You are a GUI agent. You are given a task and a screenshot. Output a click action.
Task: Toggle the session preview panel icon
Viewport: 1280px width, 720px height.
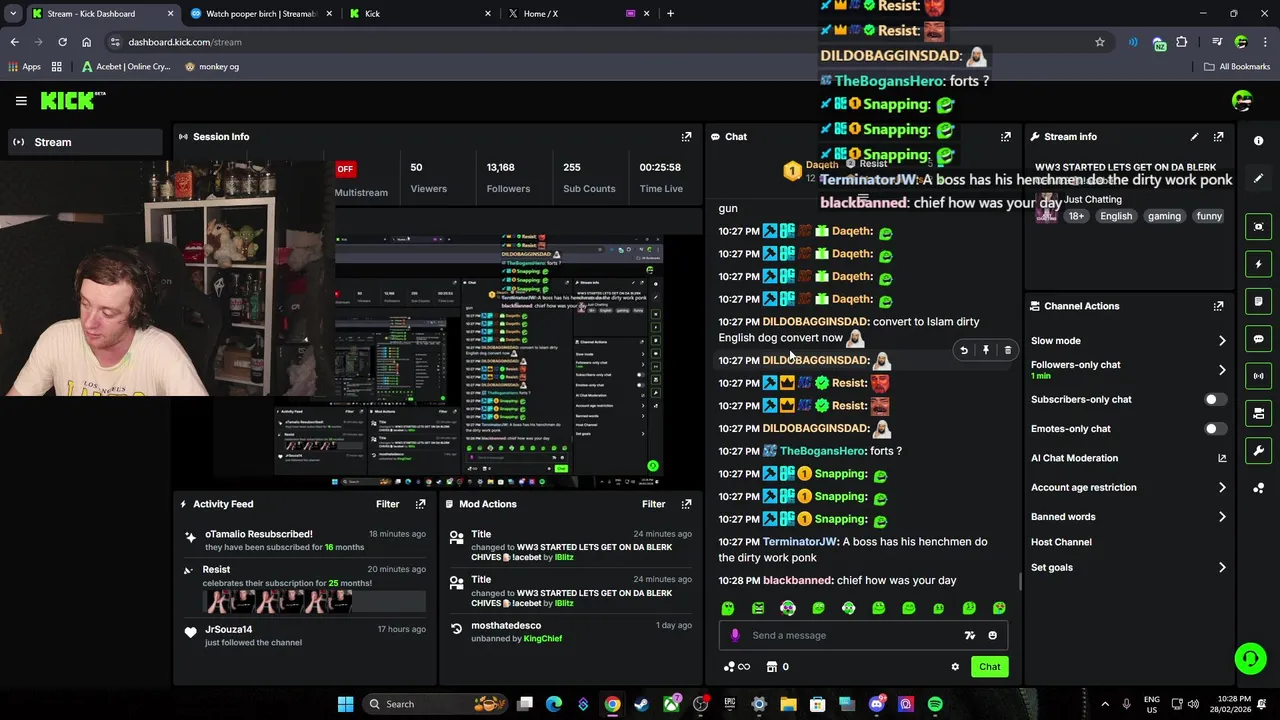point(1258,227)
